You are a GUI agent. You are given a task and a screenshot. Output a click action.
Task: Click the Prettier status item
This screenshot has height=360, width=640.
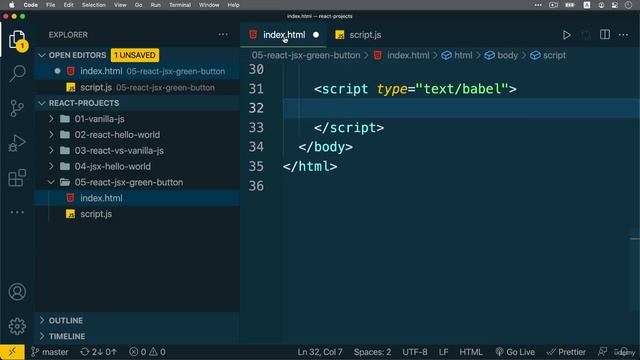566,352
